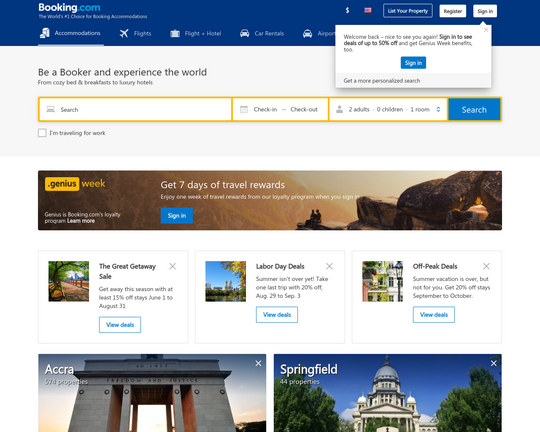Image resolution: width=540 pixels, height=432 pixels.
Task: View deals for The Great Getaway Sale
Action: [x=120, y=325]
